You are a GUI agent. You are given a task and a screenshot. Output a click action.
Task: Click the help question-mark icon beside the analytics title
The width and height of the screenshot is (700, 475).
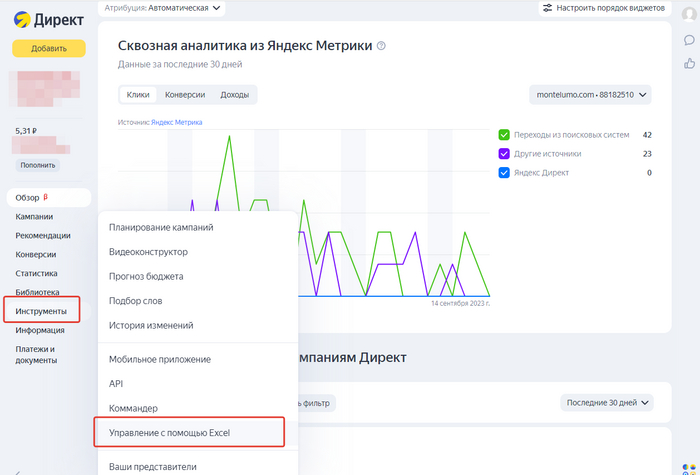[x=381, y=46]
